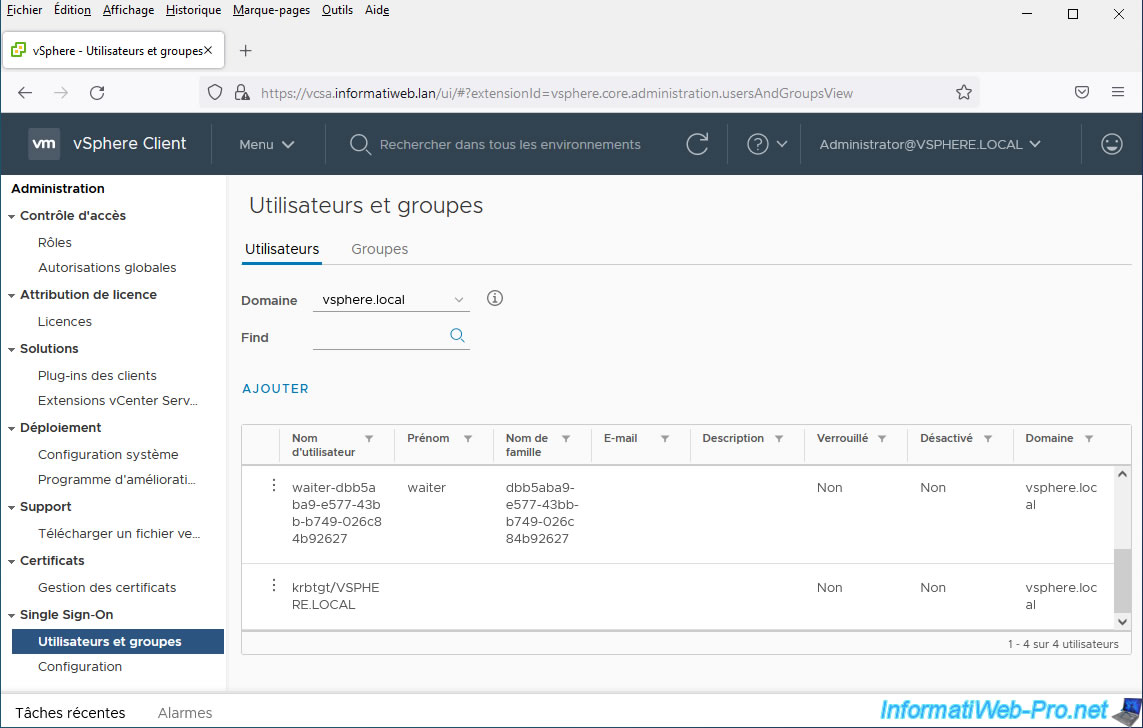Click the user table scrollbar up arrow
1143x728 pixels.
coord(1123,474)
